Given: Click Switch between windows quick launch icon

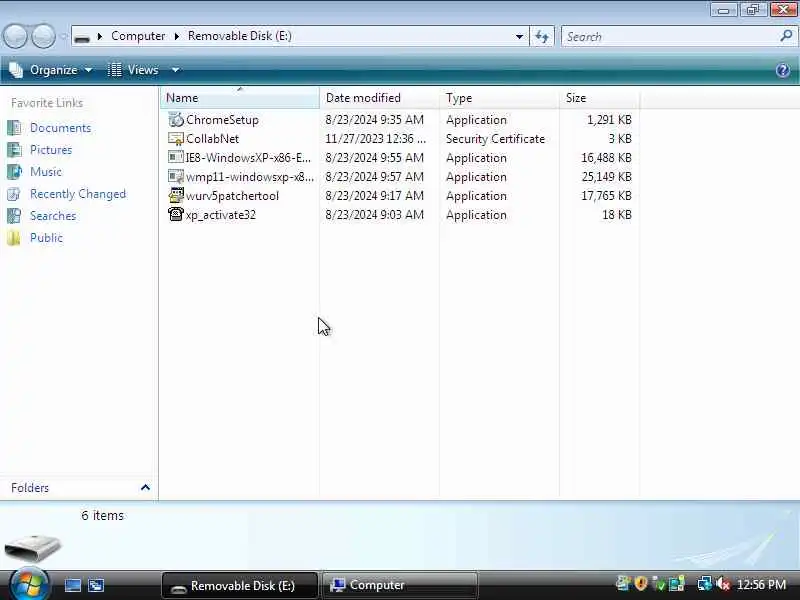Looking at the screenshot, I should 96,585.
